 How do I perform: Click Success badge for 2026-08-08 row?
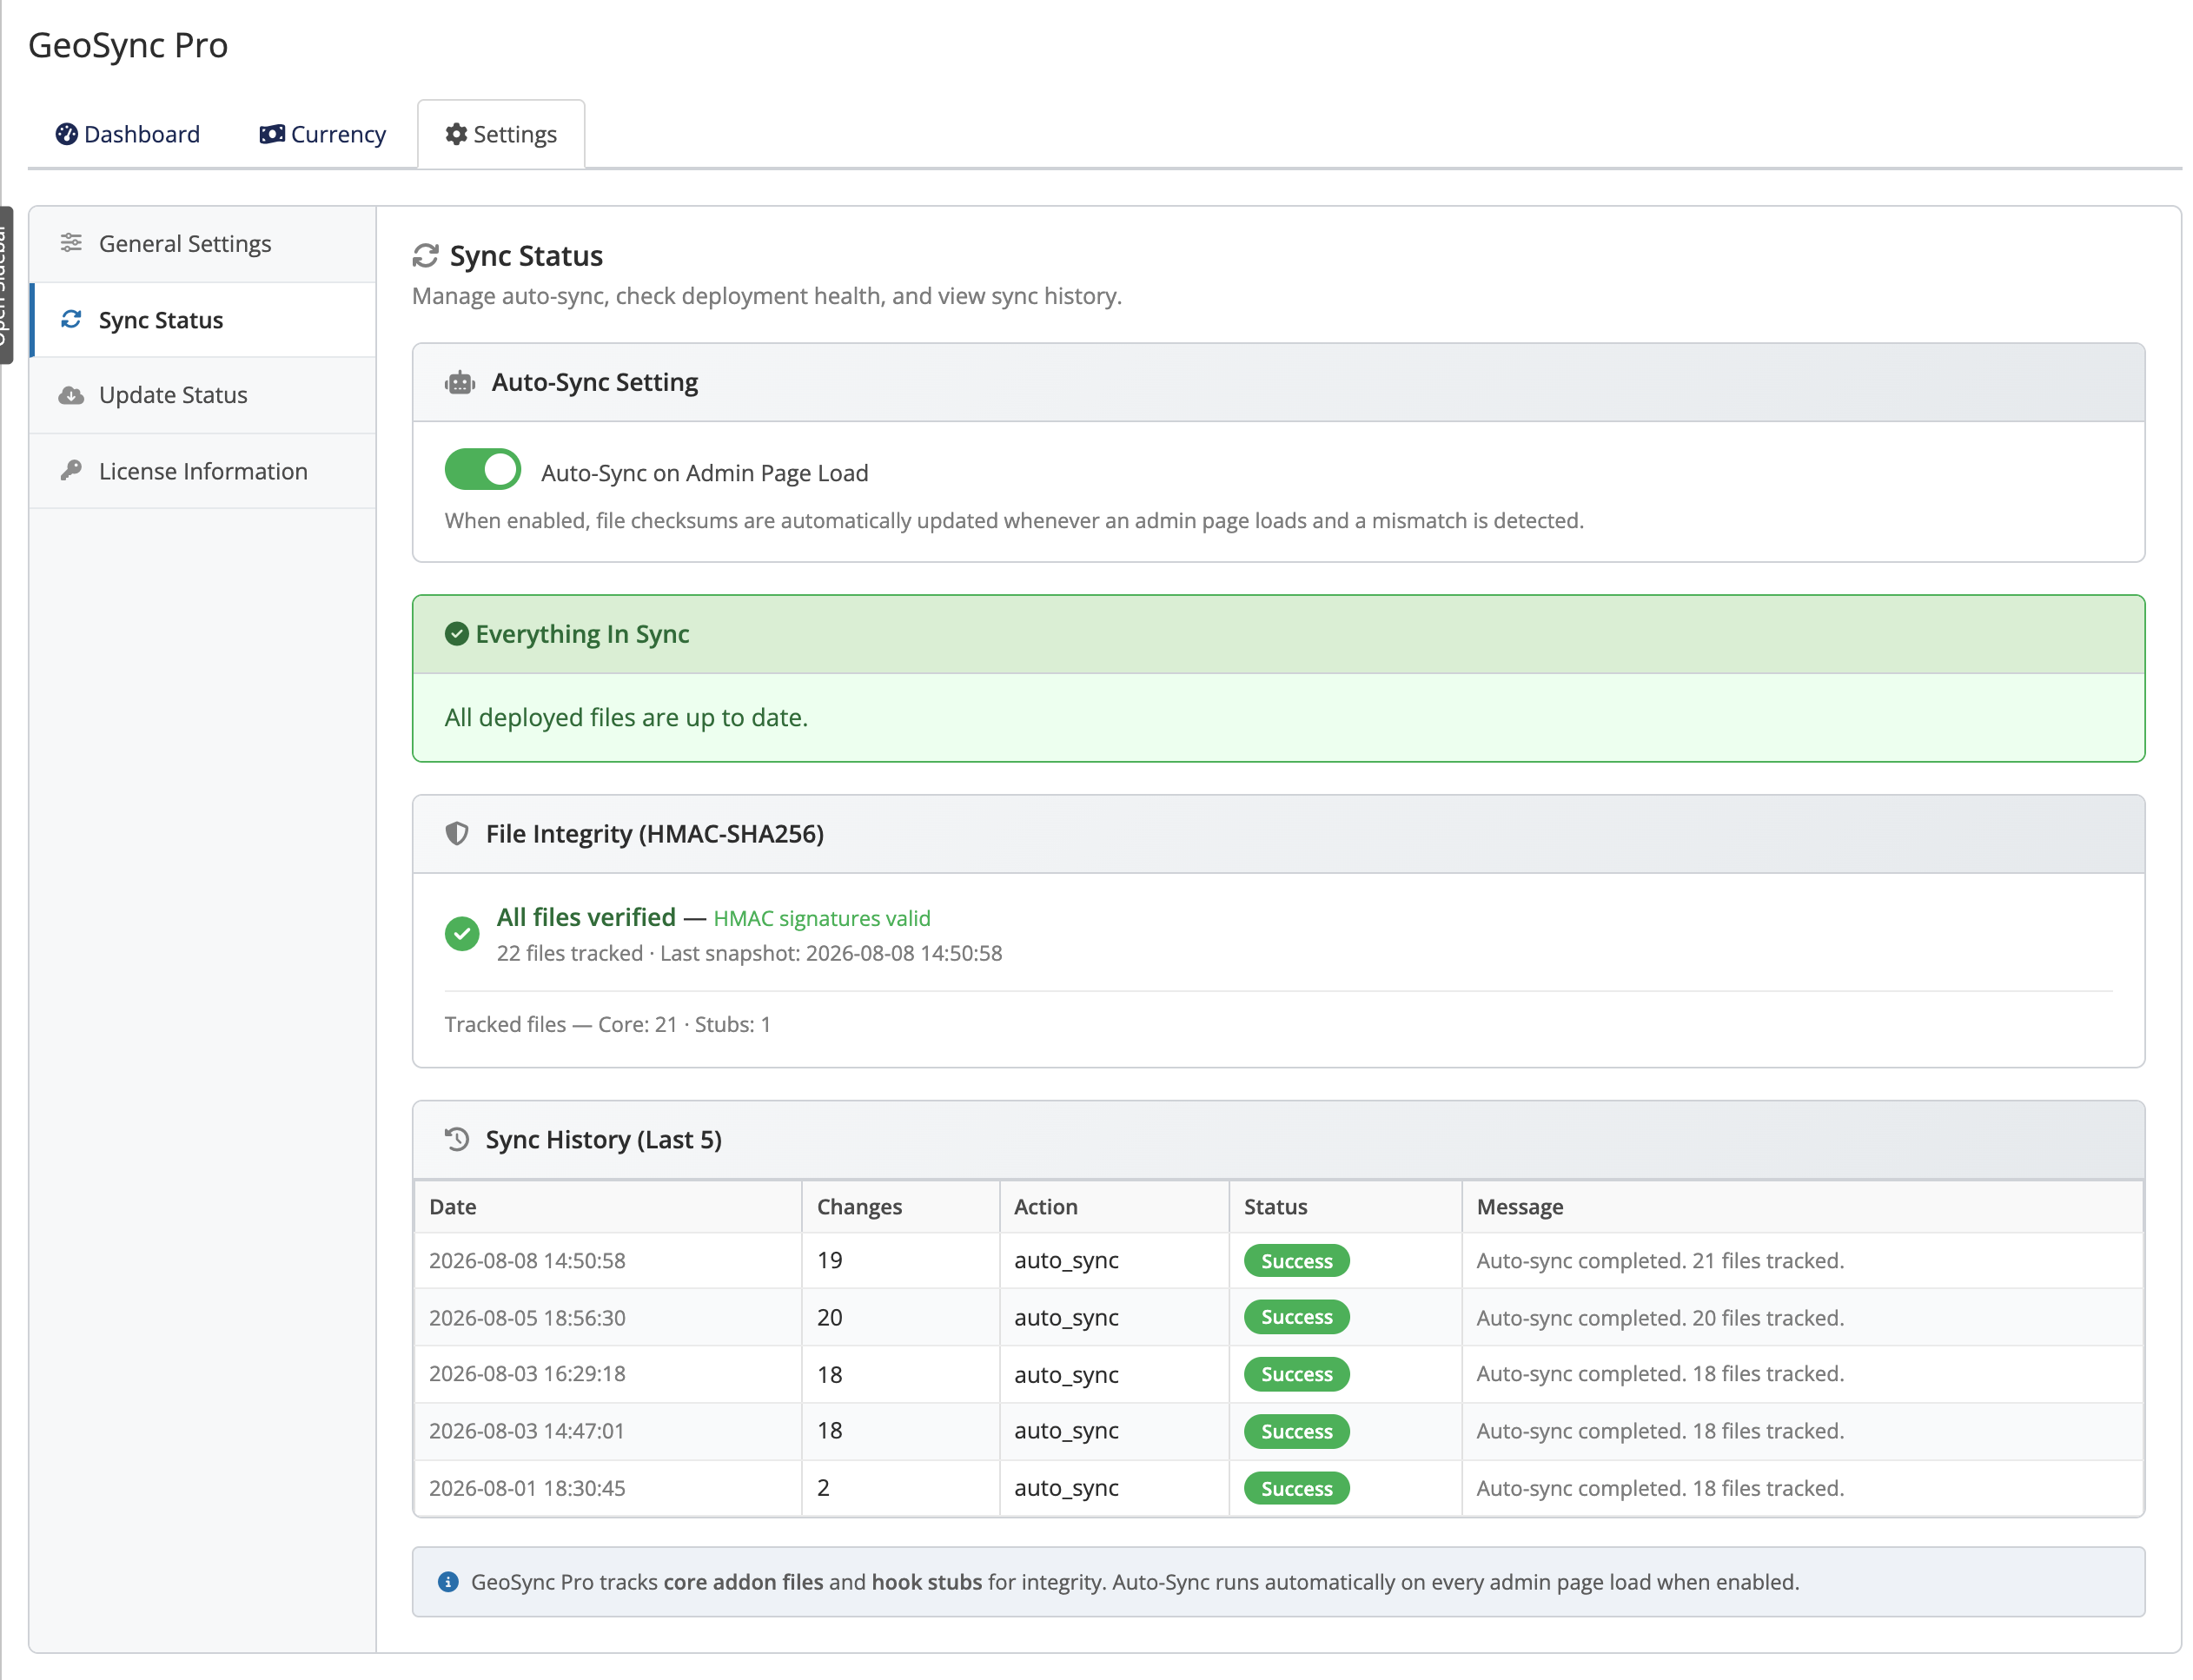(x=1296, y=1261)
